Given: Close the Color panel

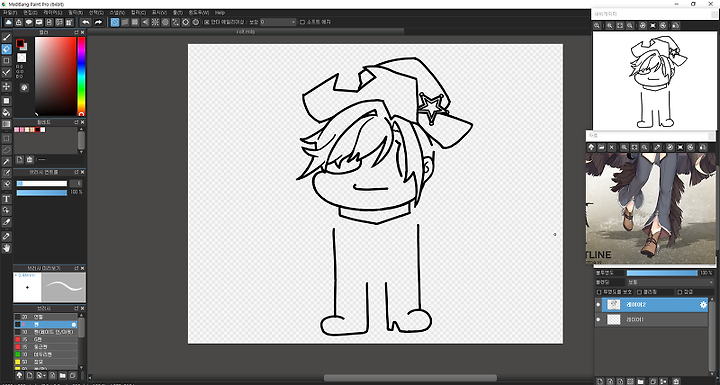Looking at the screenshot, I should tap(83, 33).
